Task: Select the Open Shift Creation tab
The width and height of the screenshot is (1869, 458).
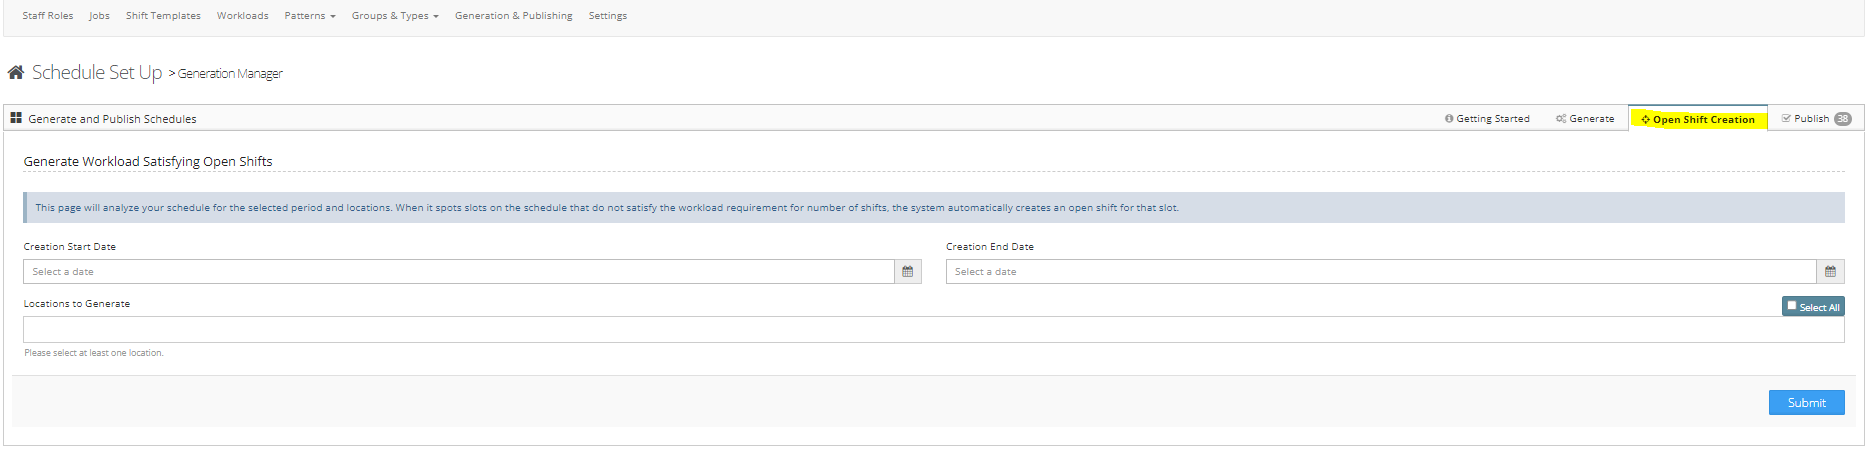Action: 1698,119
